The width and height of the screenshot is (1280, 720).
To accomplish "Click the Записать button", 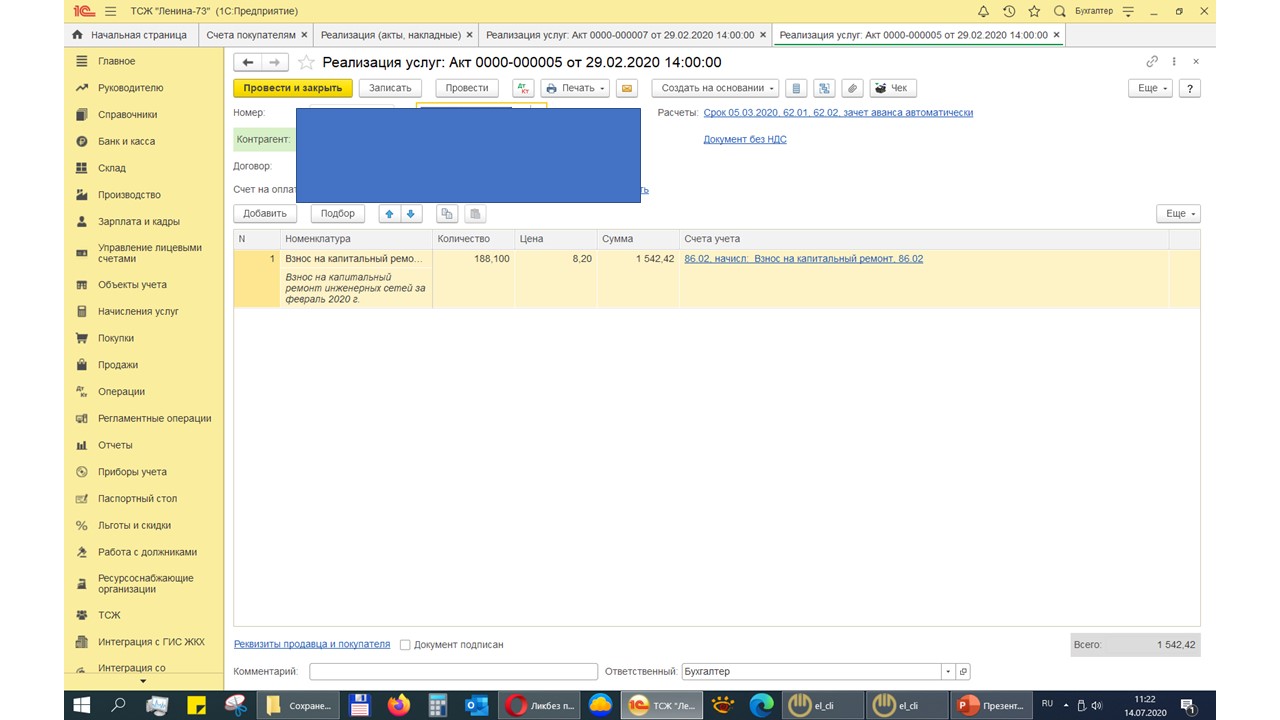I will click(x=390, y=88).
